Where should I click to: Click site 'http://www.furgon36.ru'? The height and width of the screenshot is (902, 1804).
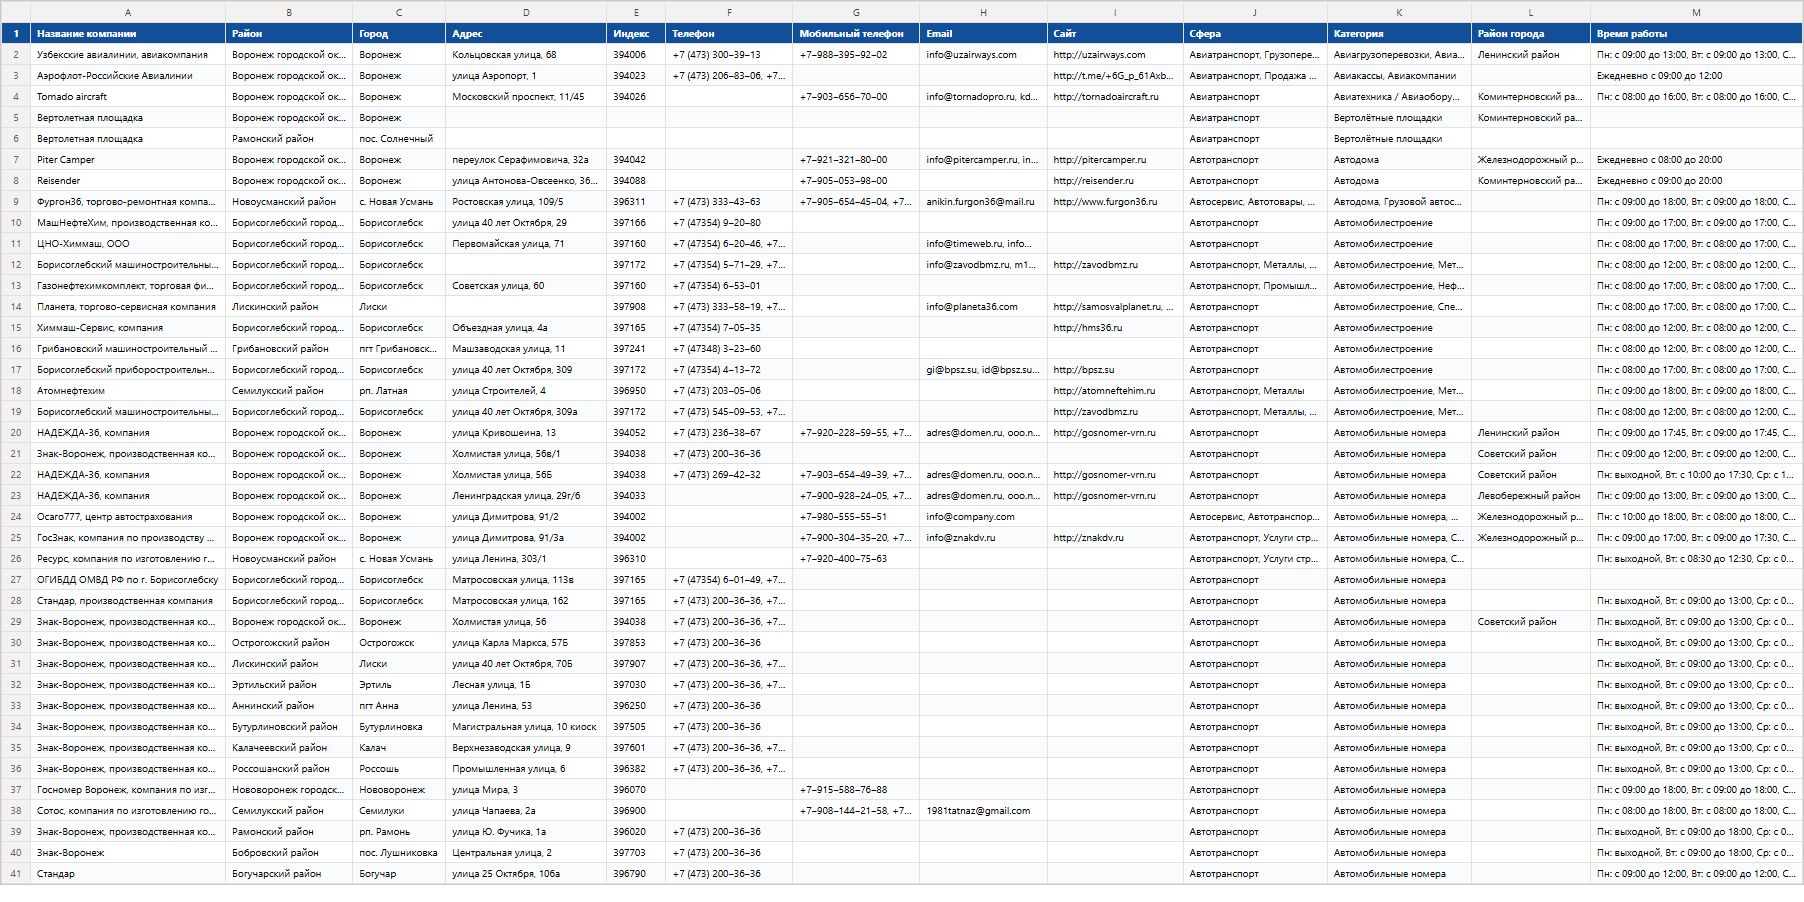1115,202
